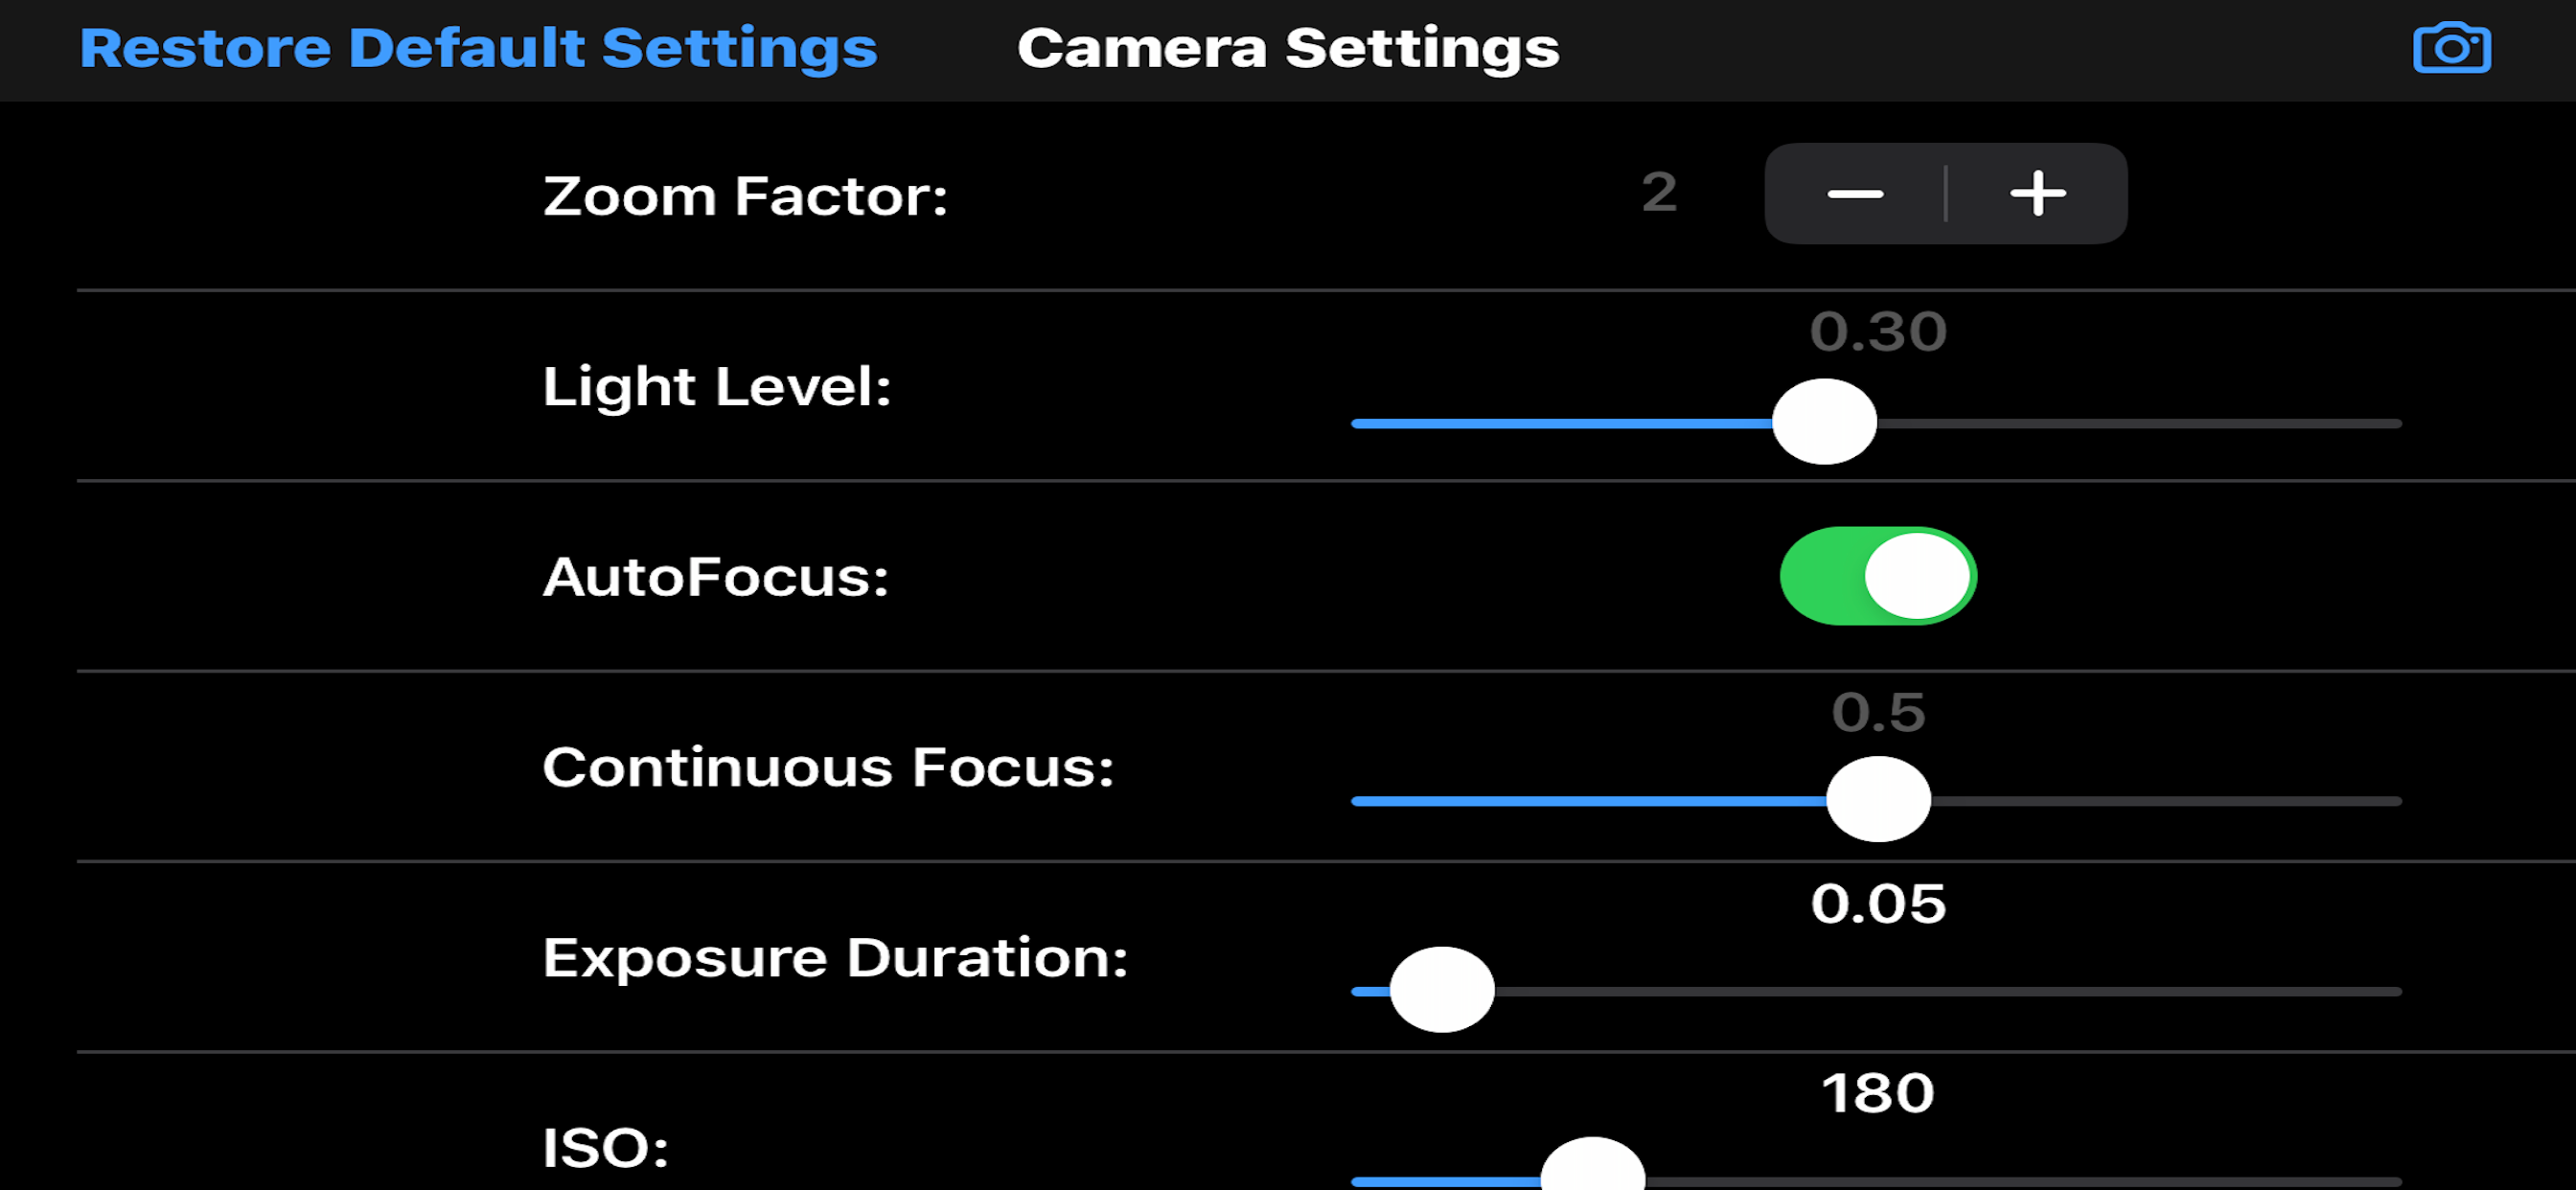Click the Continuous Focus label
Screen dimensions: 2576x1190
pyautogui.click(x=828, y=768)
